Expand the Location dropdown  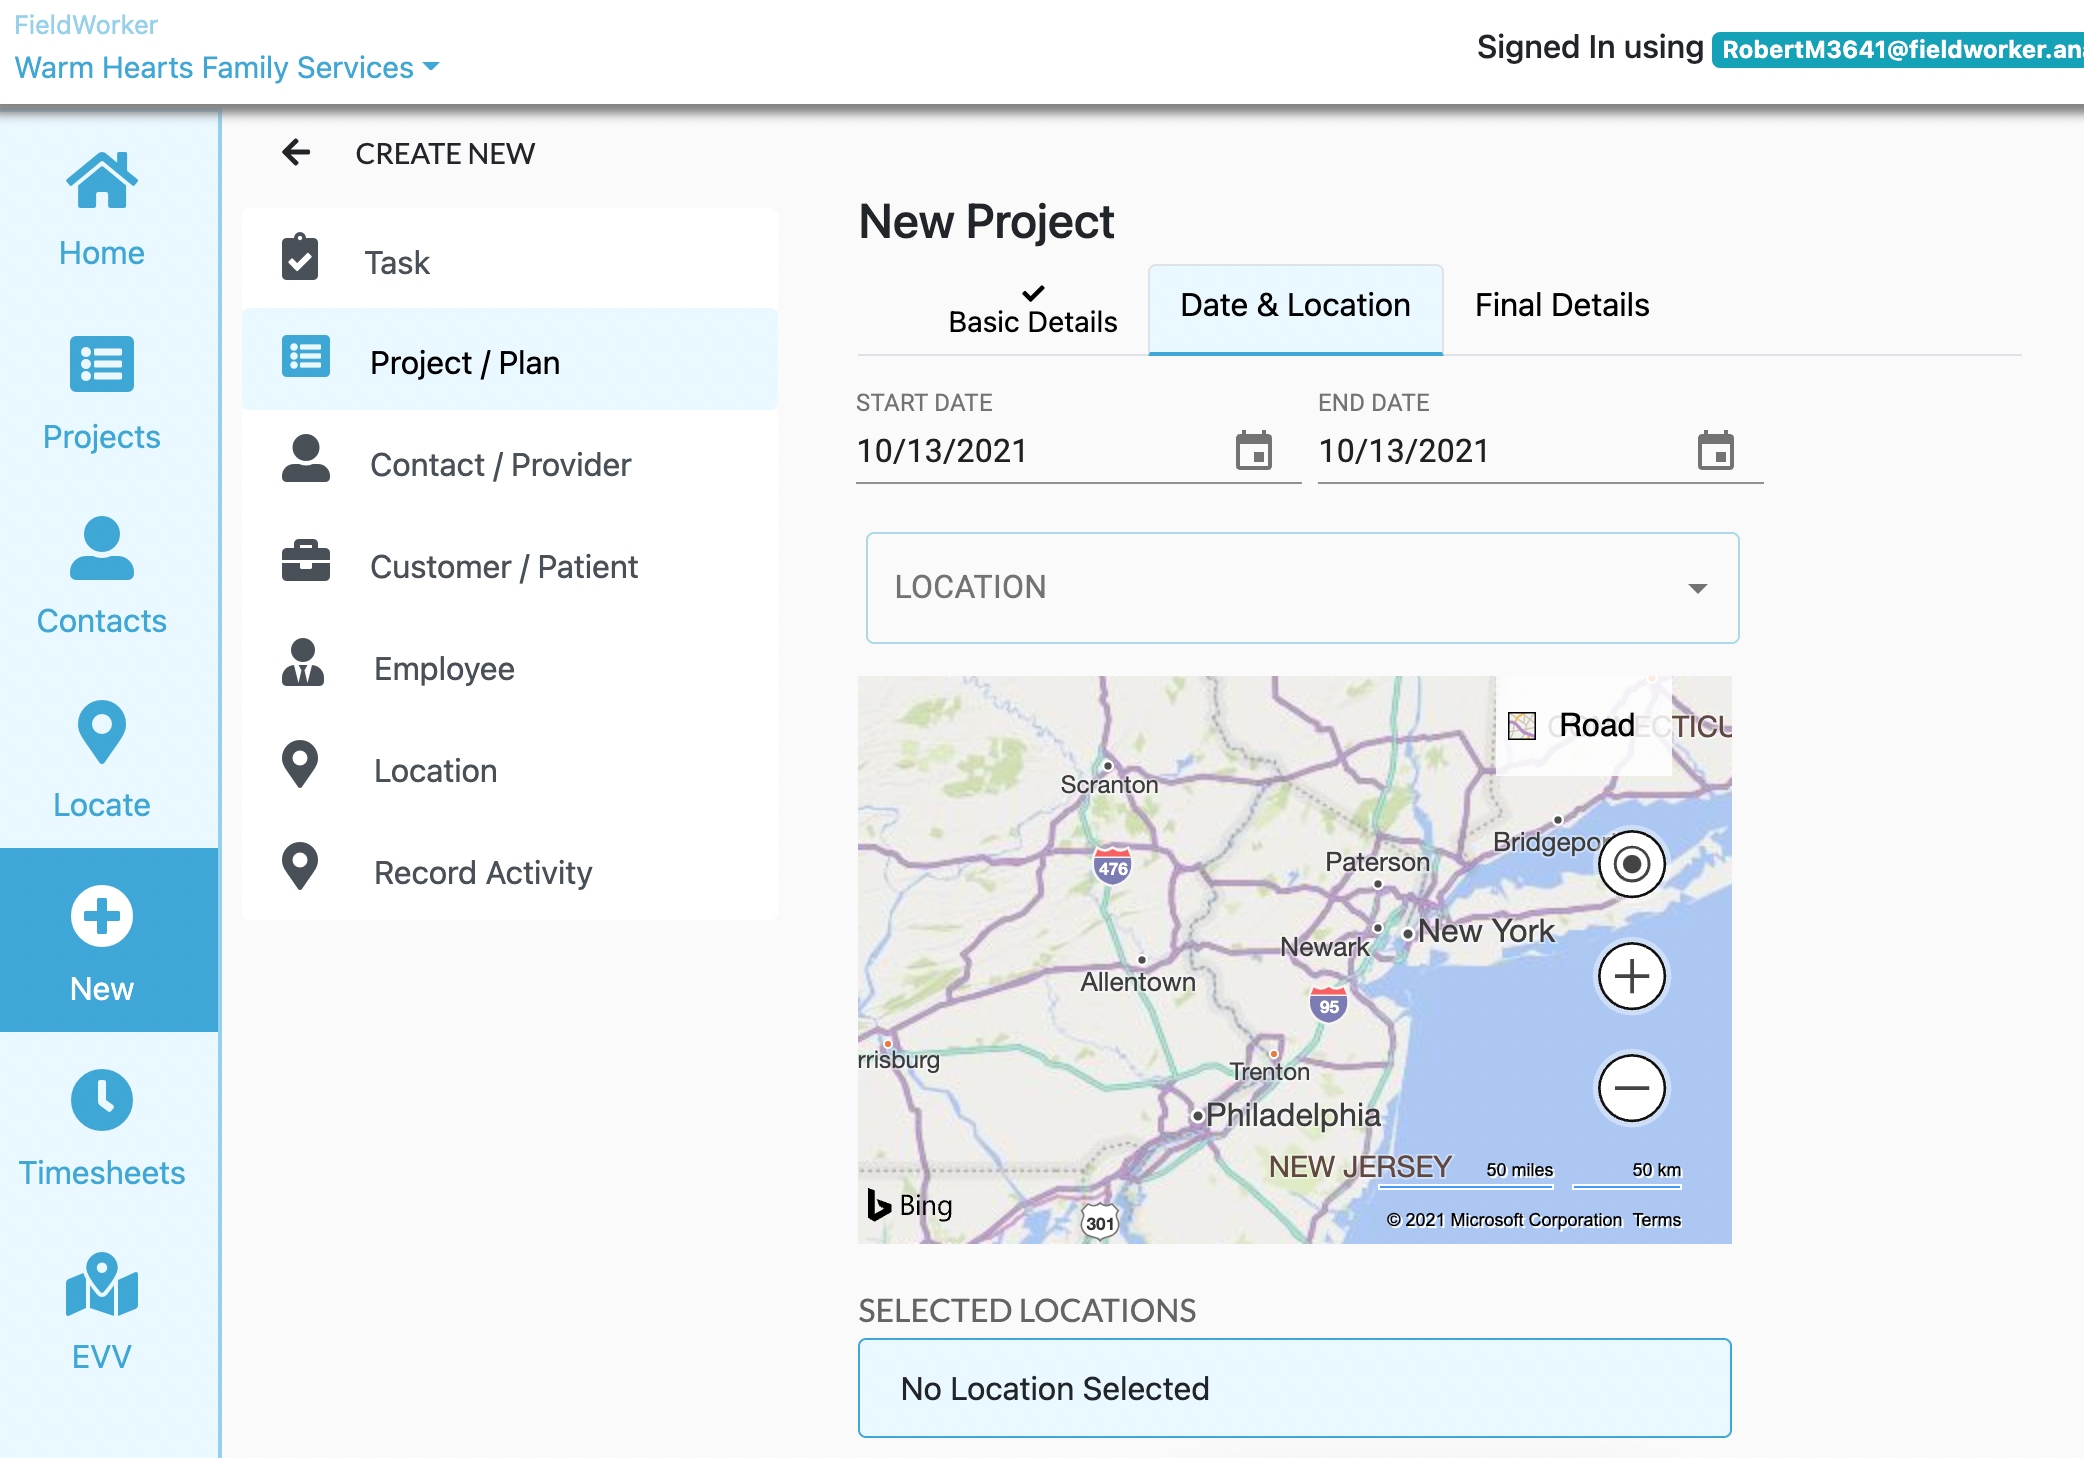click(1302, 588)
